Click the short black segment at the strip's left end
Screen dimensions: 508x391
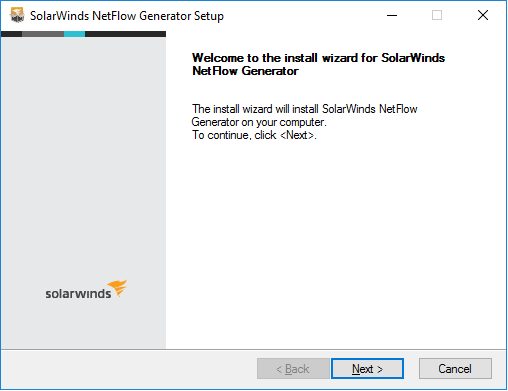[12, 34]
